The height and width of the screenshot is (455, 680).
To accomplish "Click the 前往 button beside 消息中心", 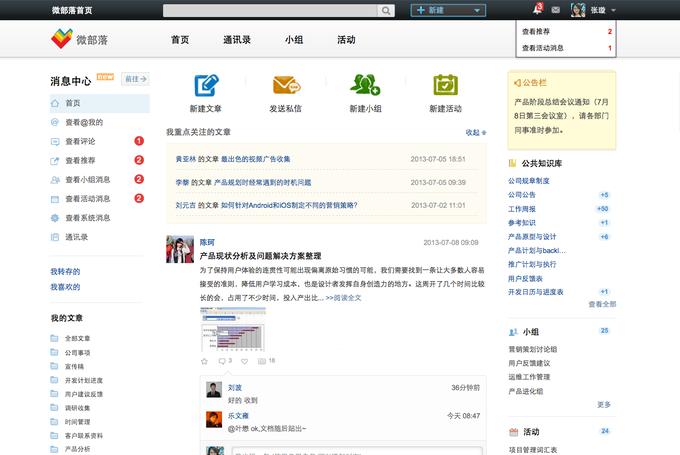I will [135, 79].
